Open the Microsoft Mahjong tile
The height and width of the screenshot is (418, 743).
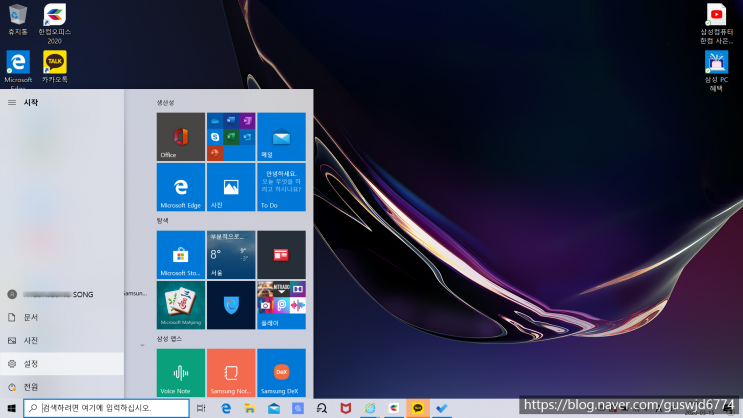181,305
